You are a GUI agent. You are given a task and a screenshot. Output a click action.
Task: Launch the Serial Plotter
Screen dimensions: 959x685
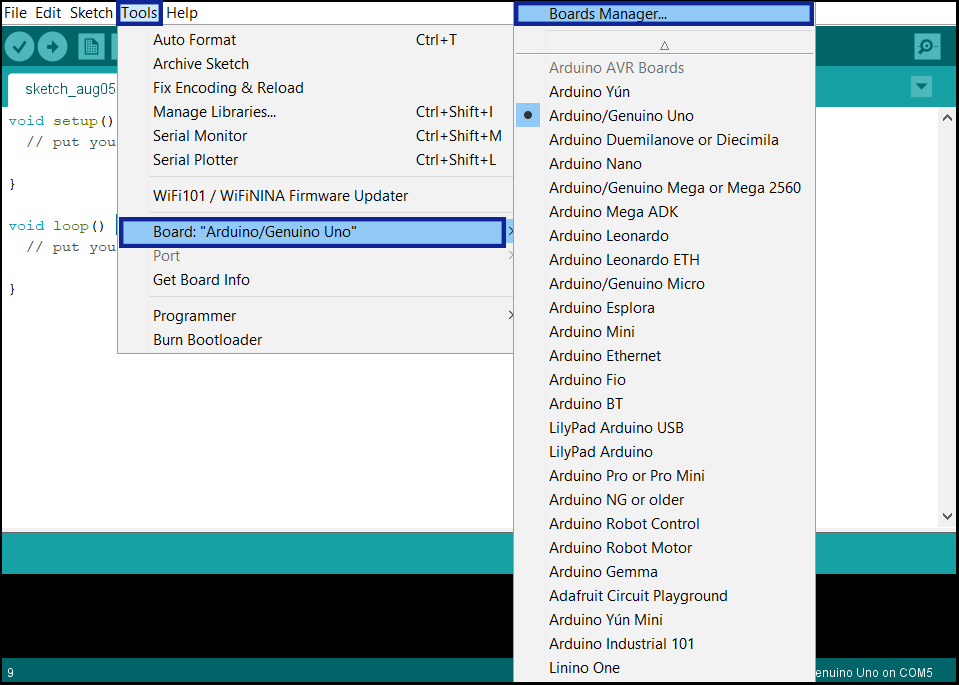(x=195, y=160)
